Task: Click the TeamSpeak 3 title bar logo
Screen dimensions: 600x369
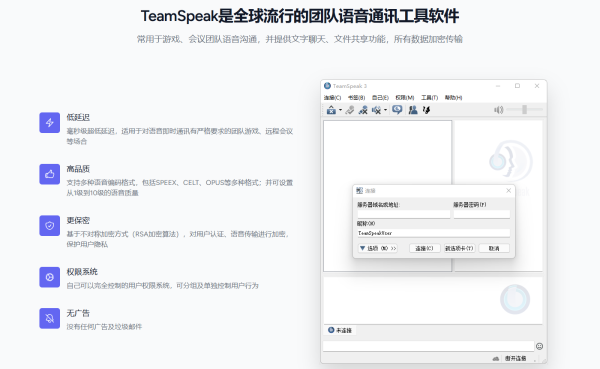Action: click(327, 86)
